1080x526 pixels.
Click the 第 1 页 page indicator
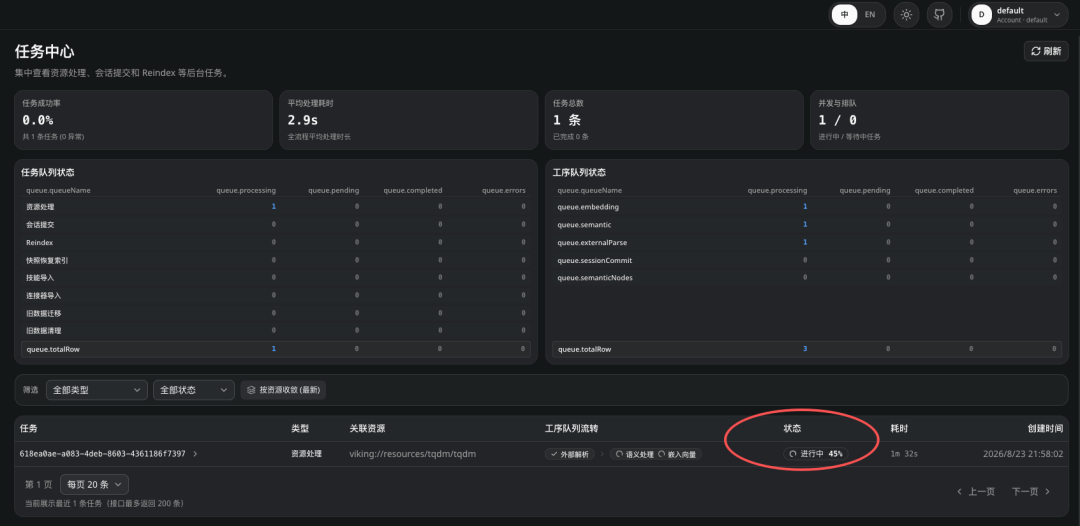pos(39,484)
